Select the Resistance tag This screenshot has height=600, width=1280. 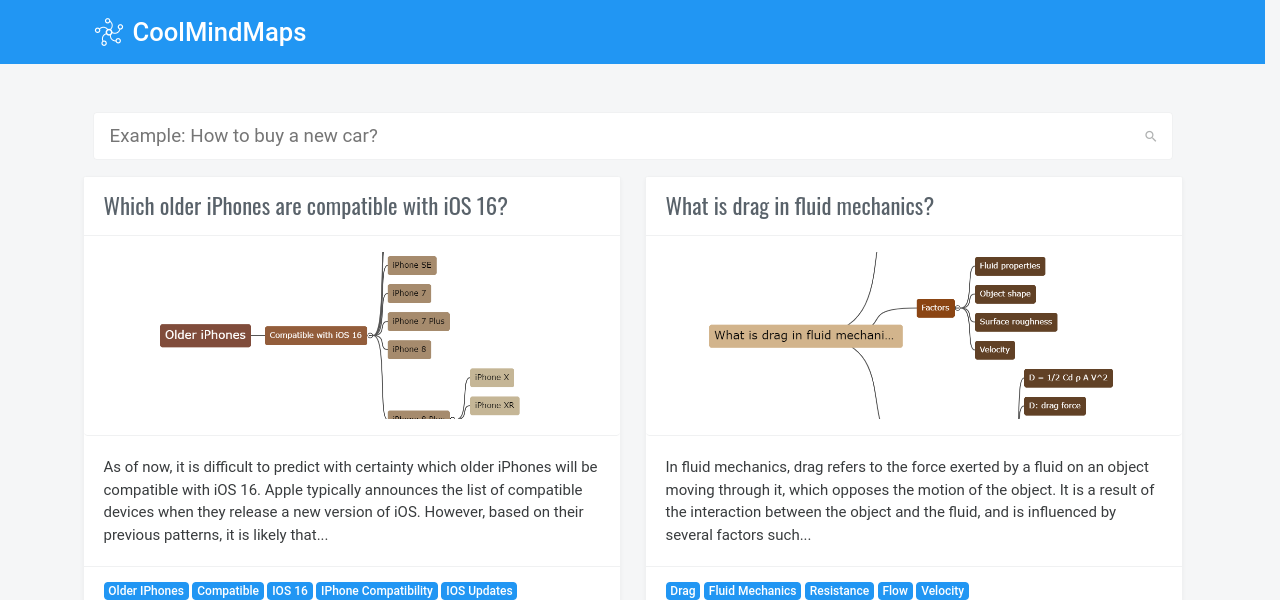coord(839,591)
